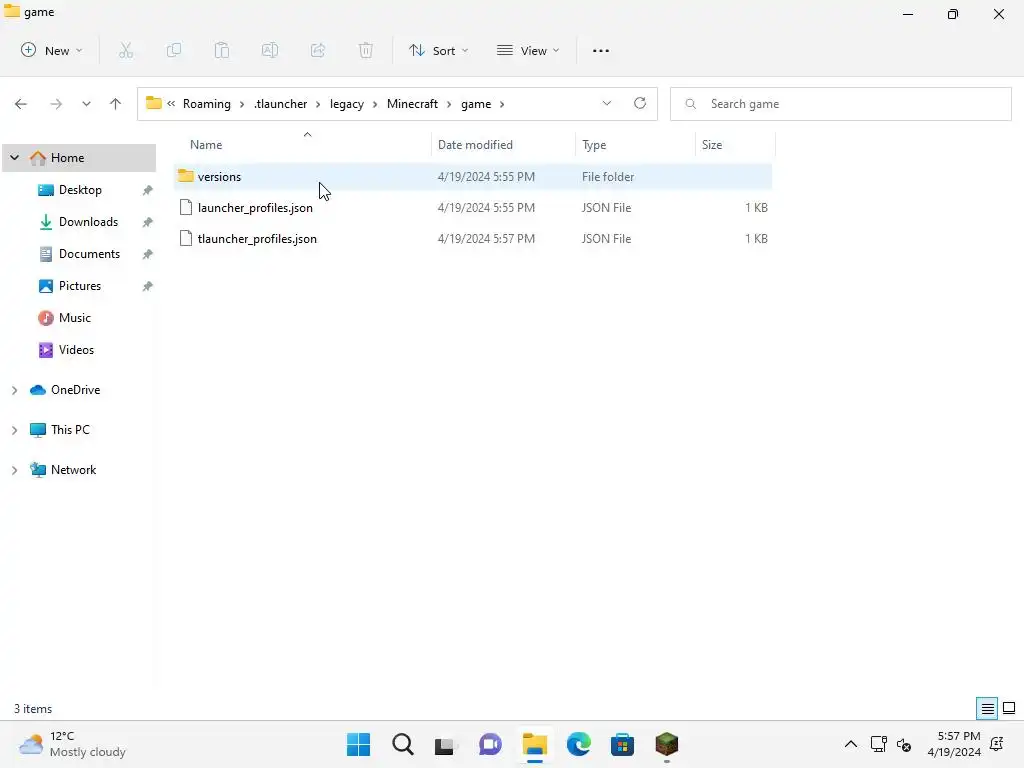Click Minecraft in the address path
The image size is (1024, 768).
[412, 104]
